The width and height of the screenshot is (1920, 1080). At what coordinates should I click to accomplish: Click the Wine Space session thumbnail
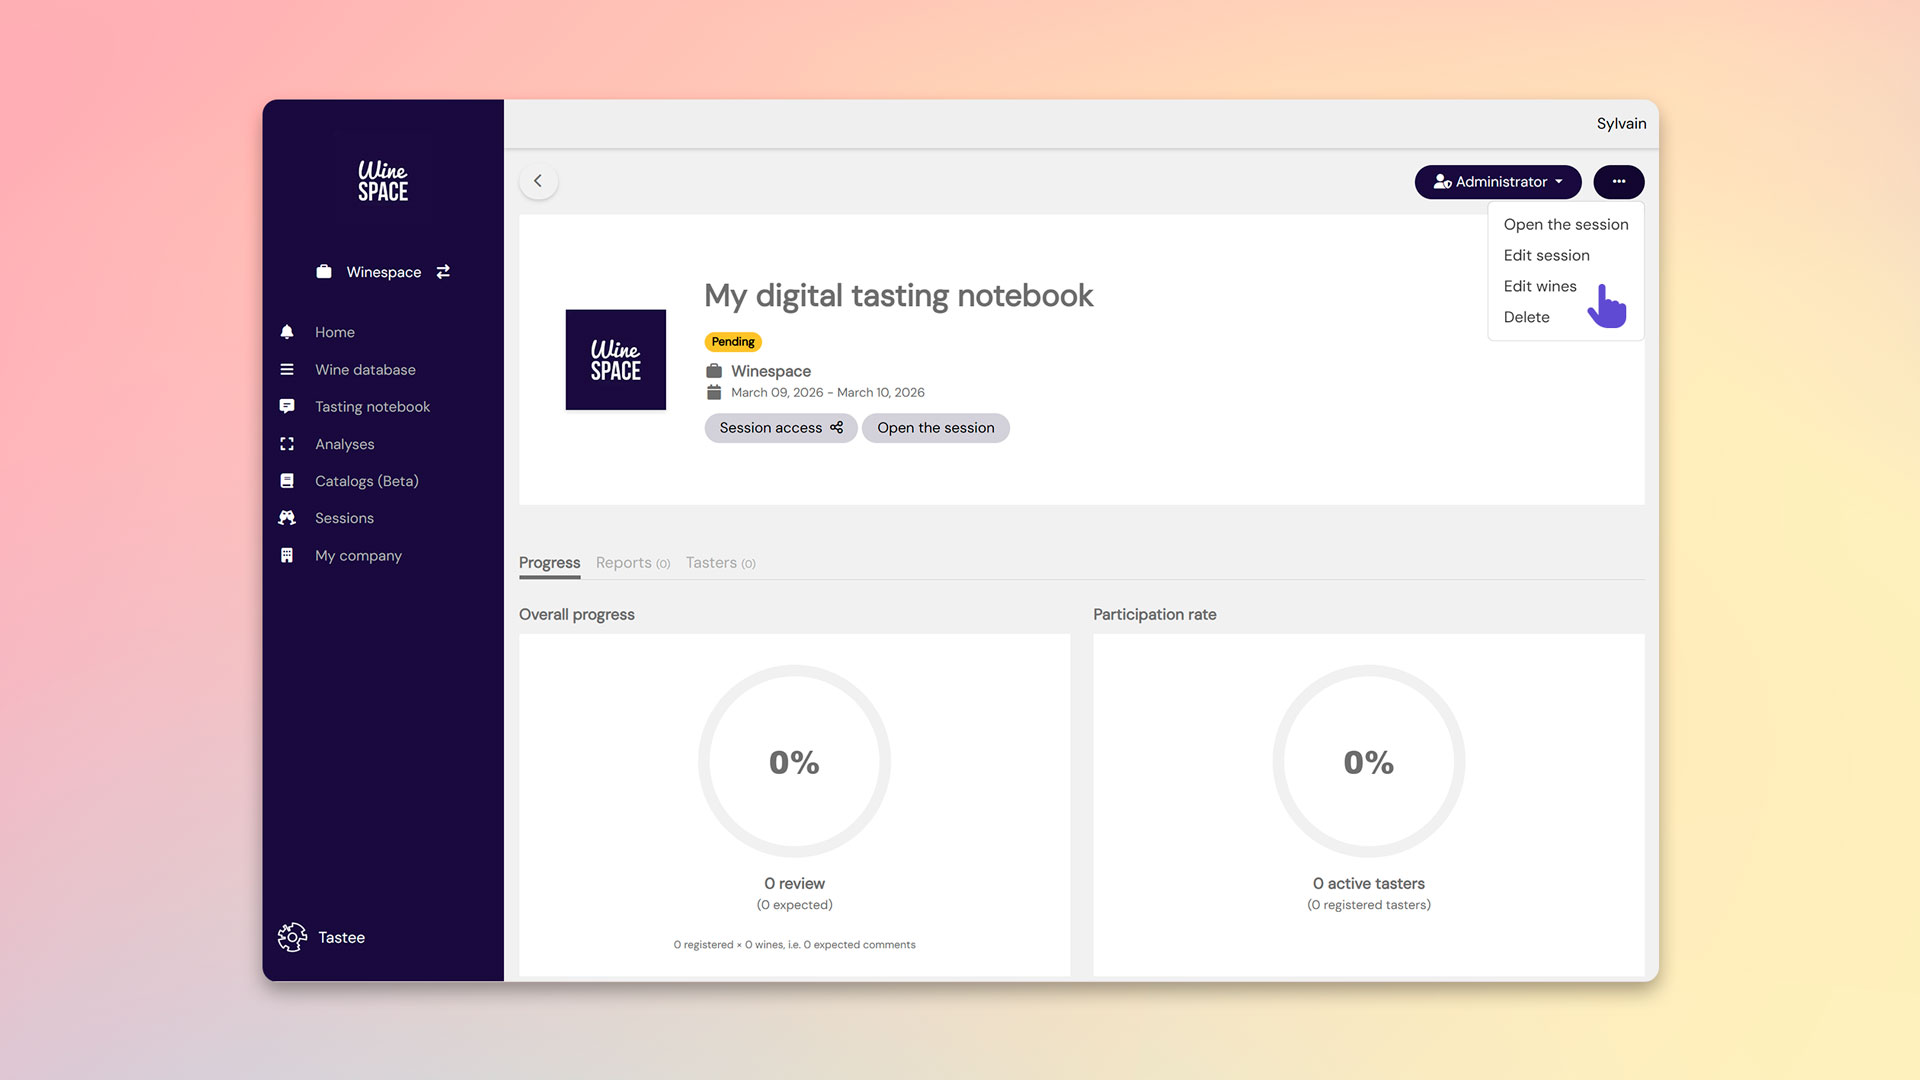615,359
